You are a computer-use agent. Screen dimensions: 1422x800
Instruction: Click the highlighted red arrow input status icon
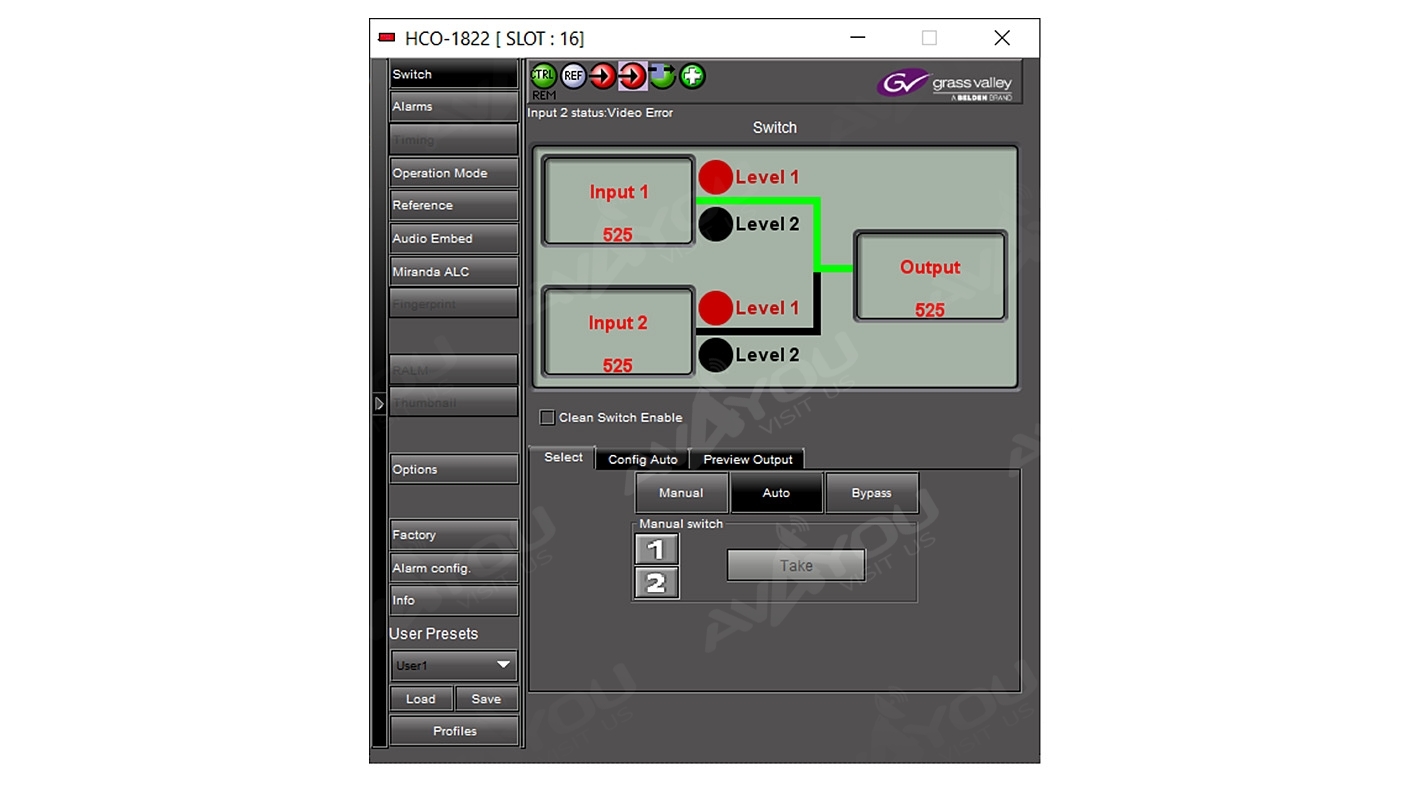632,76
